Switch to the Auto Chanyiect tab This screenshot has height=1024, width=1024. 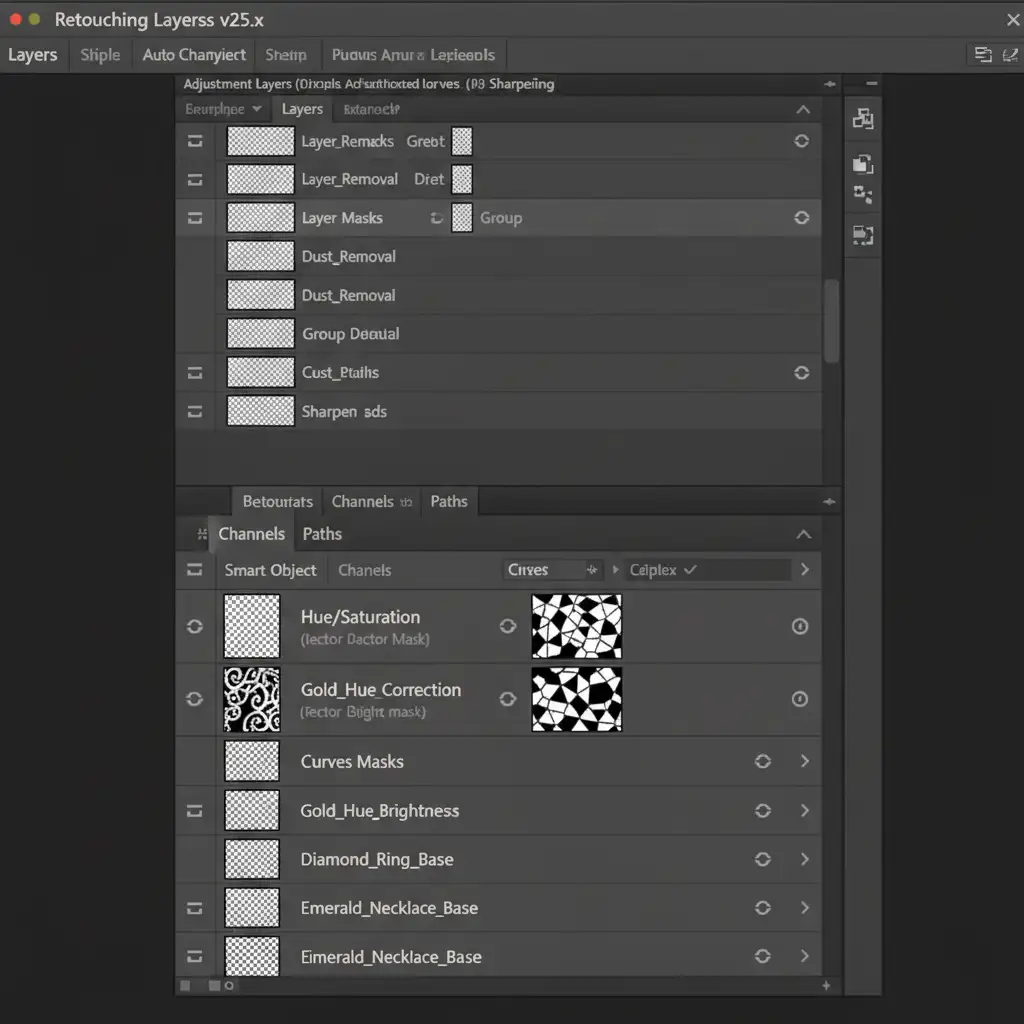click(194, 55)
